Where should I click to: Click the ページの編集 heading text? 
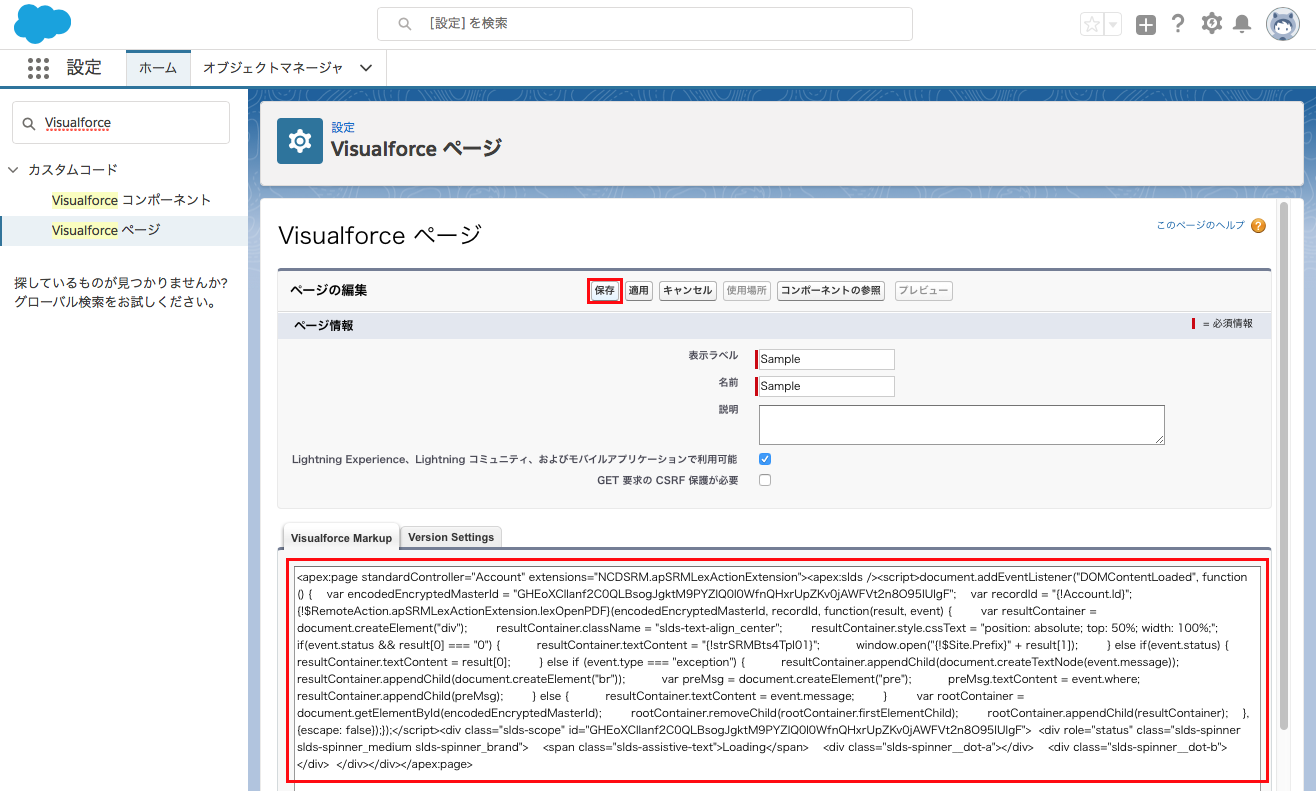pos(328,290)
